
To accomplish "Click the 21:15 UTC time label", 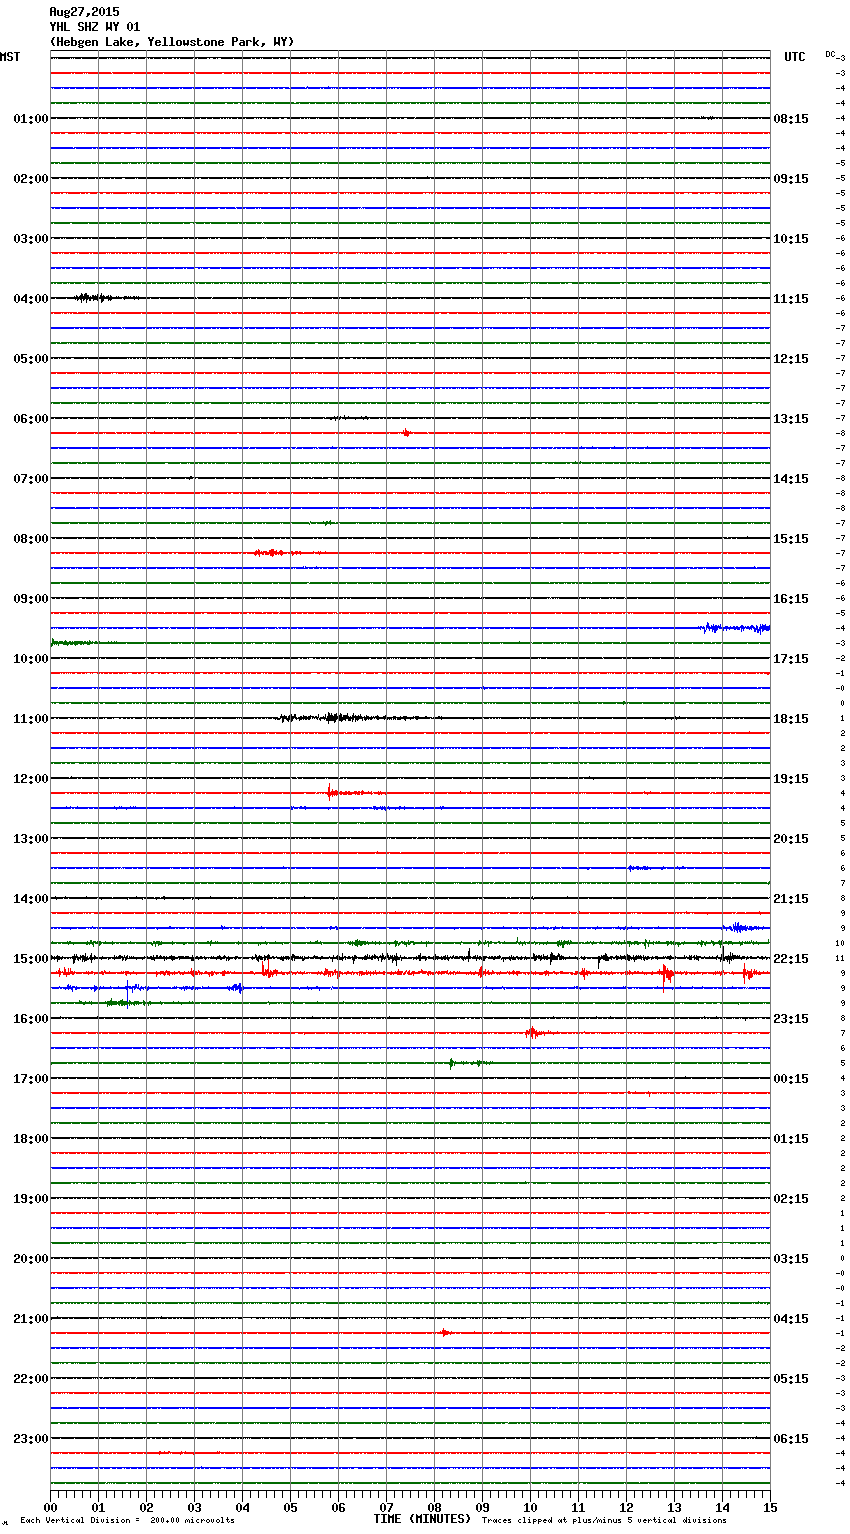I will coord(791,899).
